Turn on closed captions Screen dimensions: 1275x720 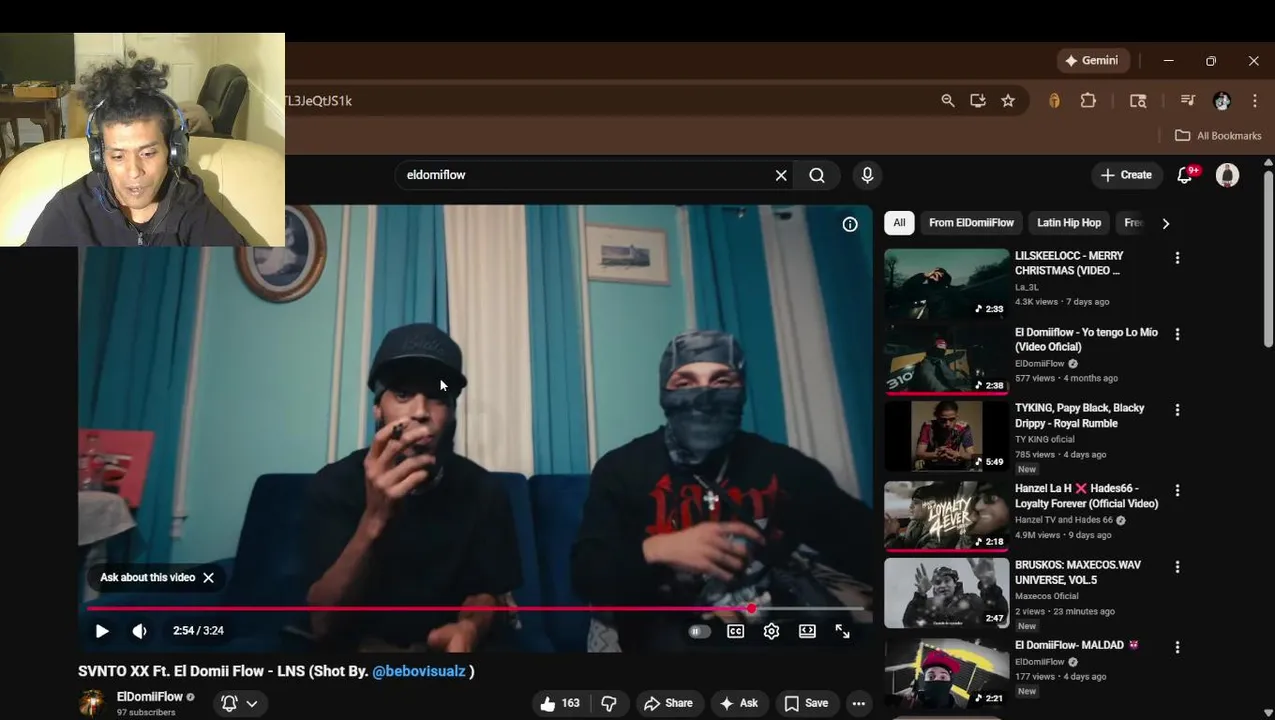[735, 631]
